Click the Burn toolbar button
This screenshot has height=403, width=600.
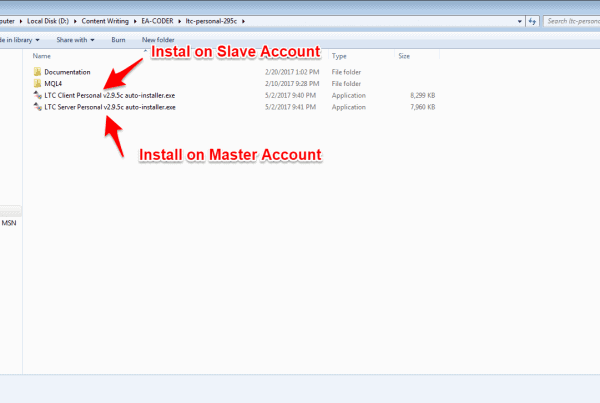point(118,40)
